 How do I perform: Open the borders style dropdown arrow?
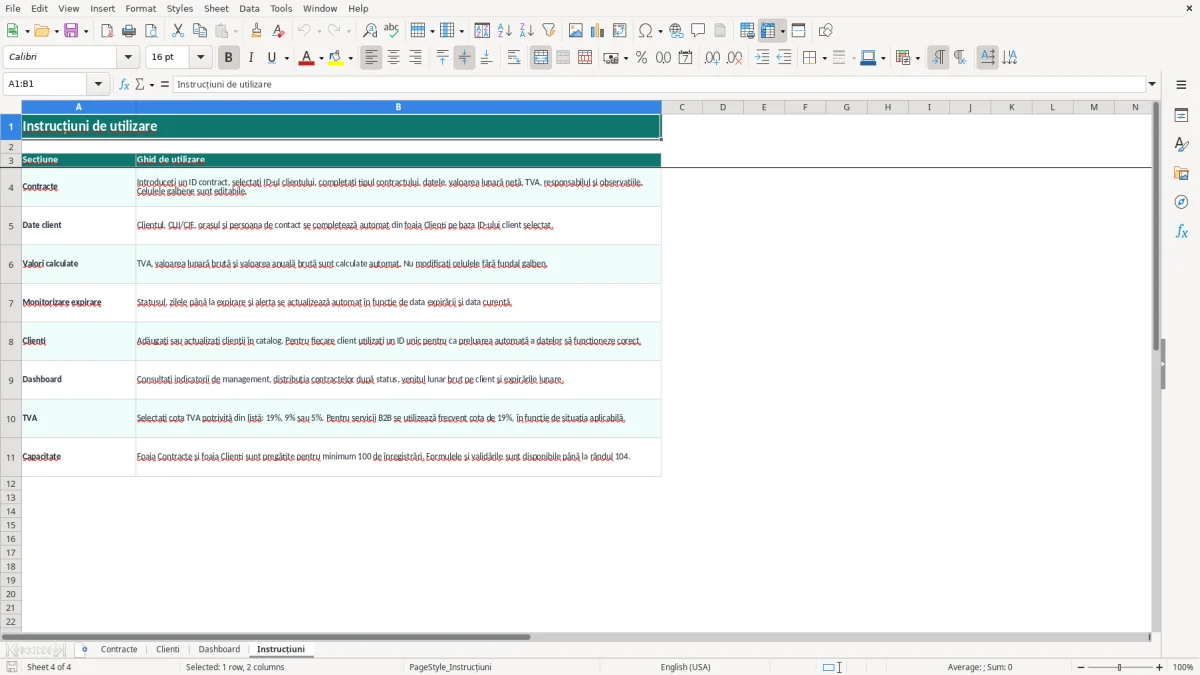[823, 58]
